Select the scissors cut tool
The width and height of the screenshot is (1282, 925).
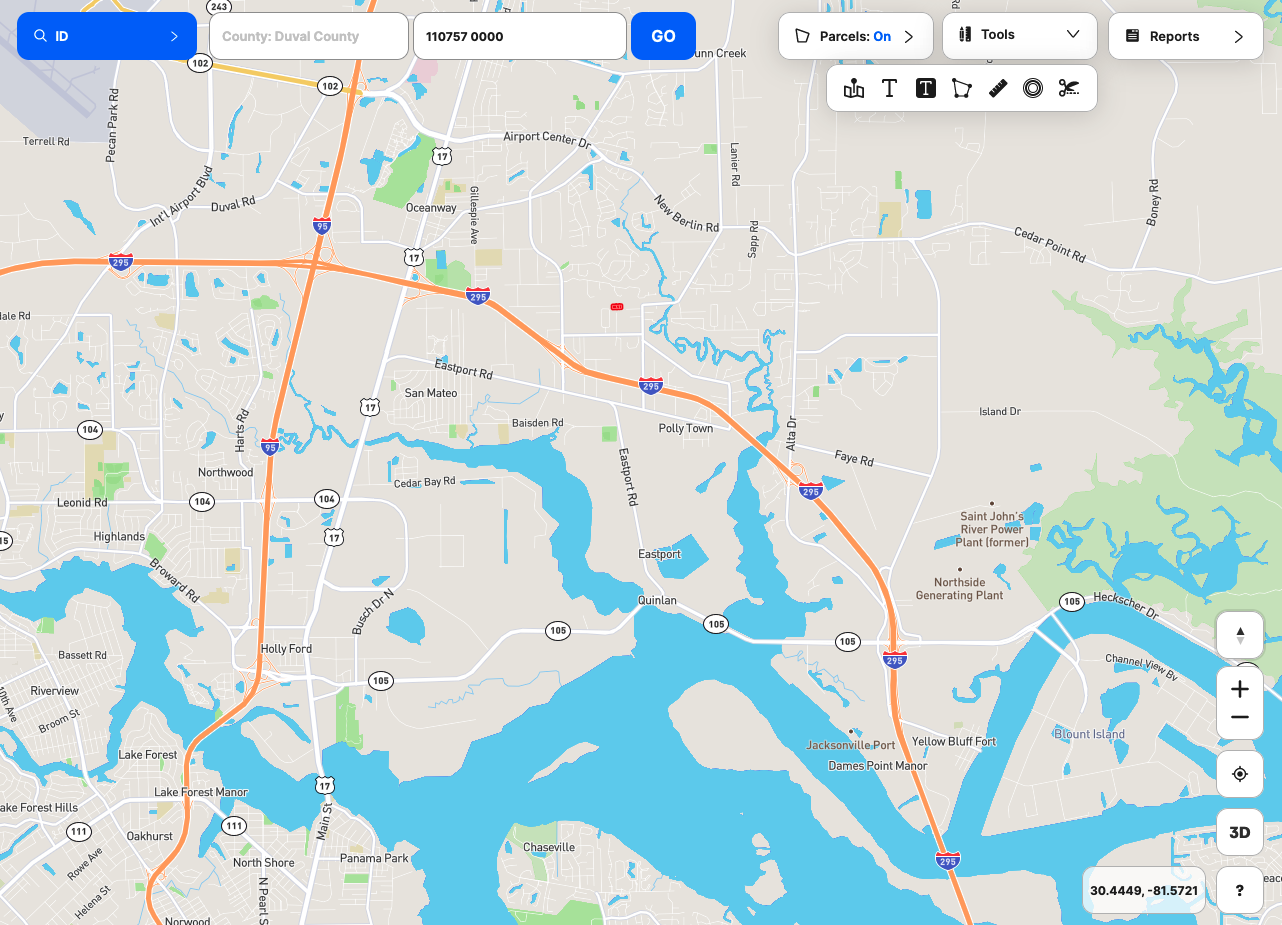(x=1069, y=89)
